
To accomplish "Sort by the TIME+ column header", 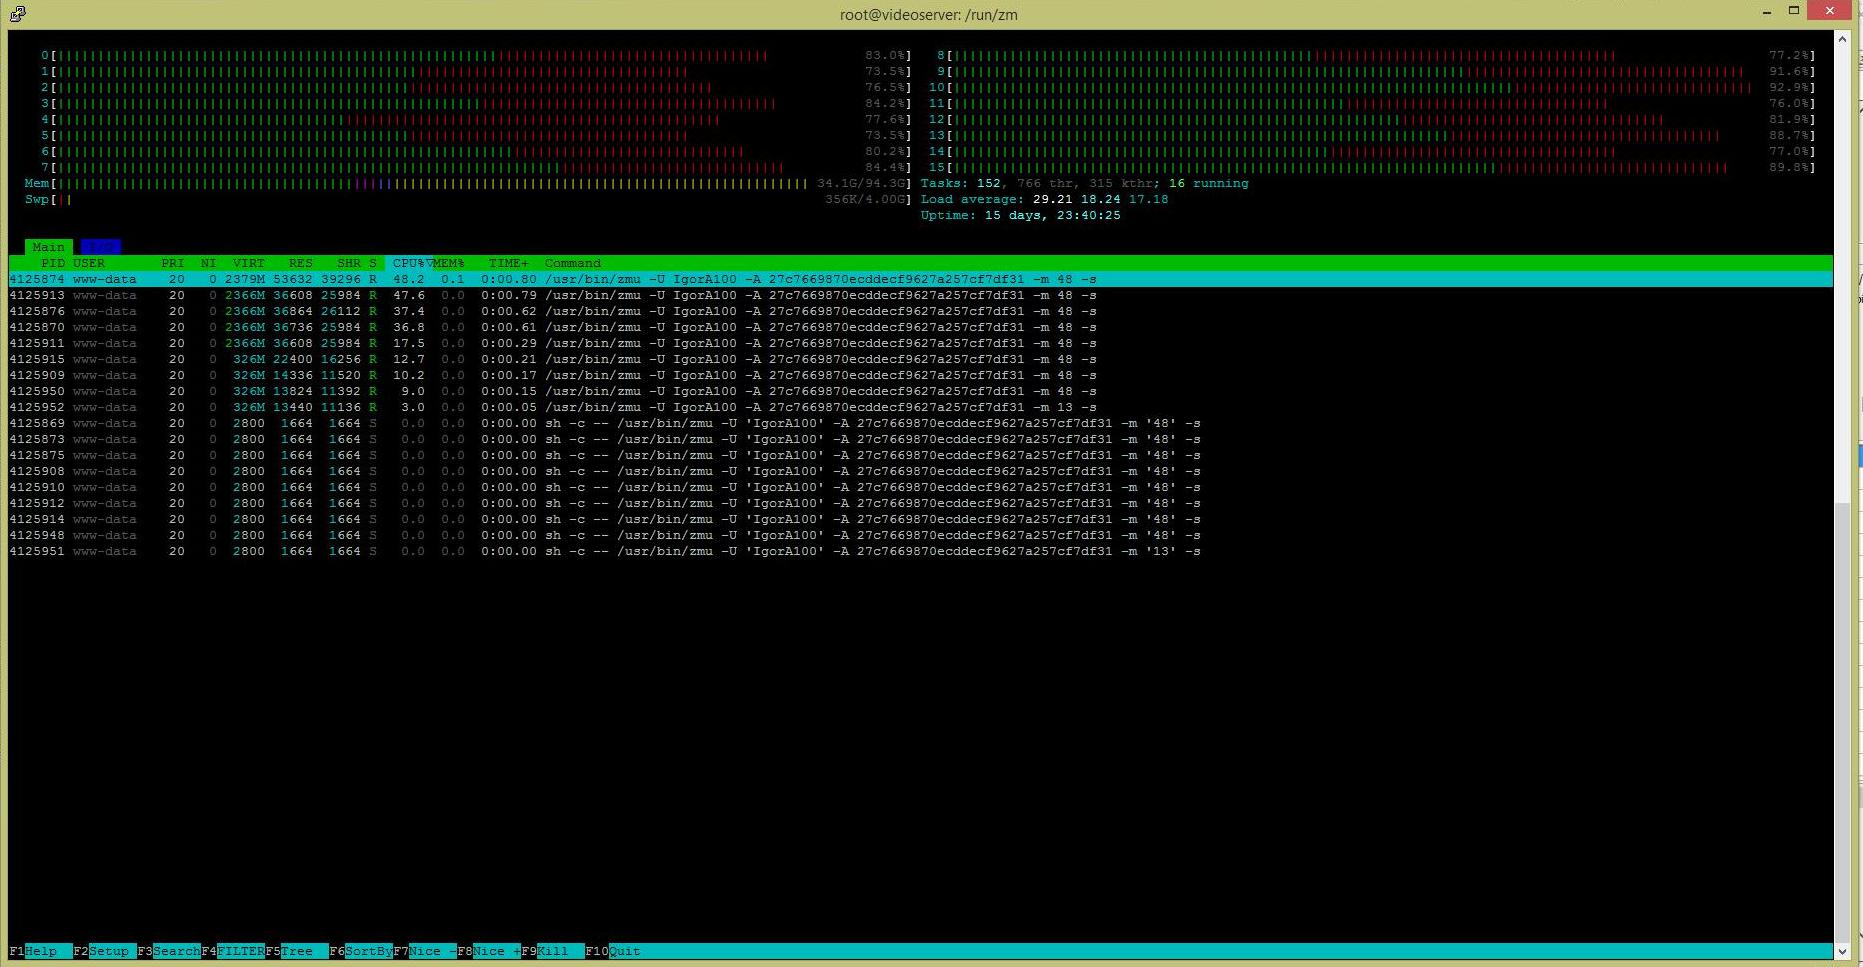I will coord(508,263).
